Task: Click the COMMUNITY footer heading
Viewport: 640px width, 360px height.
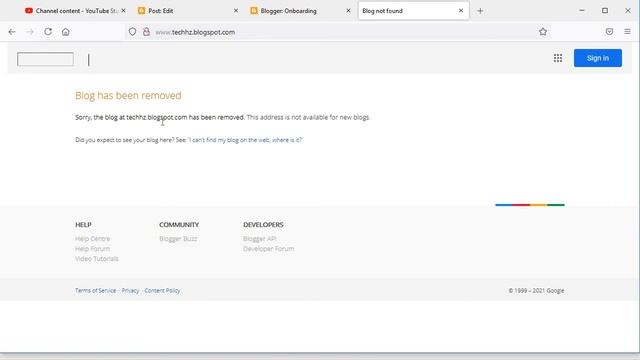Action: tap(179, 225)
